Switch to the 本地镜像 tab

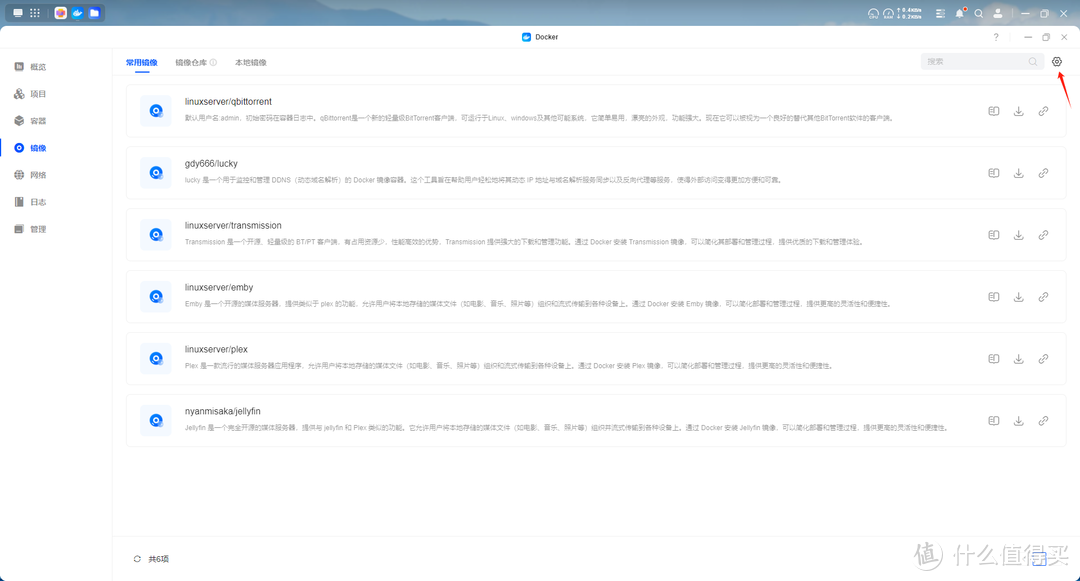[x=251, y=63]
